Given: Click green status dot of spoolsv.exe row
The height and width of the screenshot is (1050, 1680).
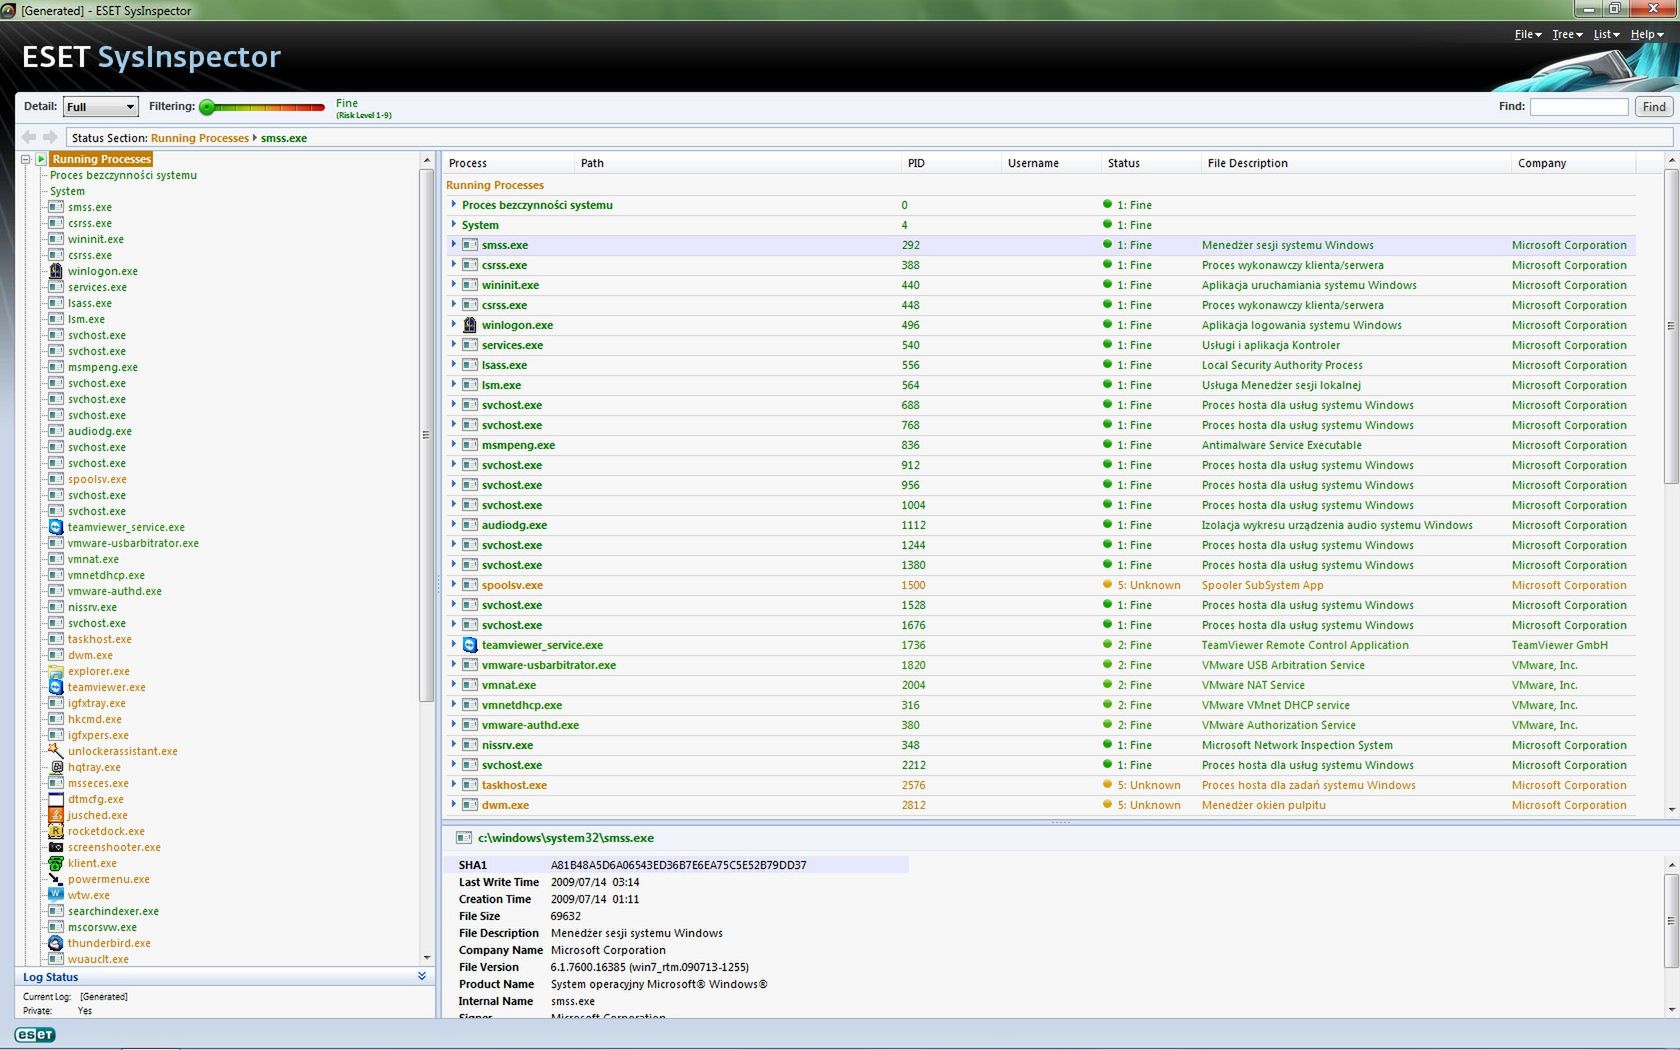Looking at the screenshot, I should (x=1107, y=585).
